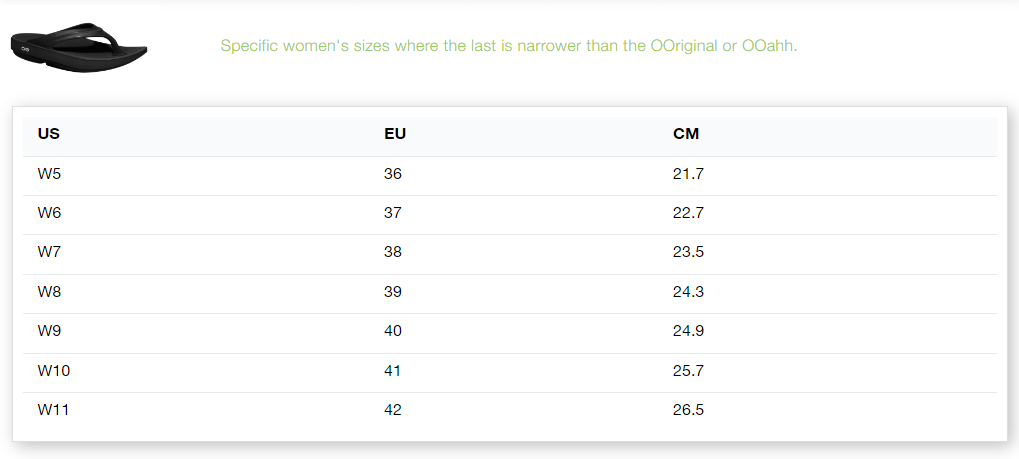Select the W8 row label
The height and width of the screenshot is (459, 1019).
[49, 292]
